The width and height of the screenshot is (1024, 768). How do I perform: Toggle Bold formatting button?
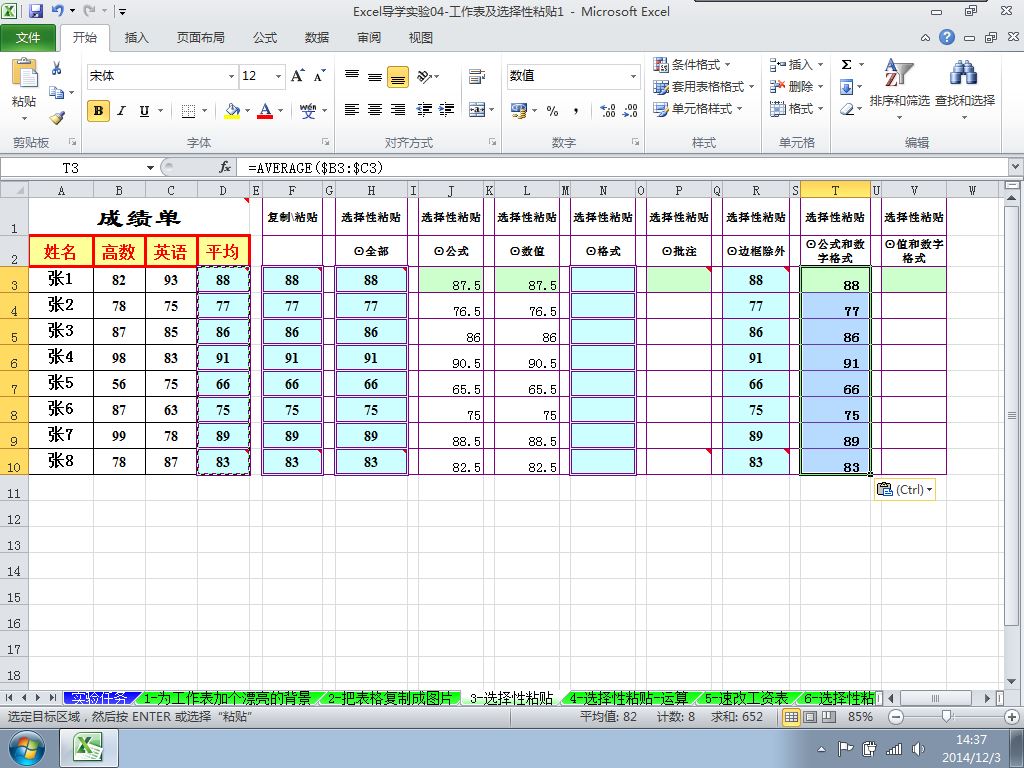coord(98,111)
